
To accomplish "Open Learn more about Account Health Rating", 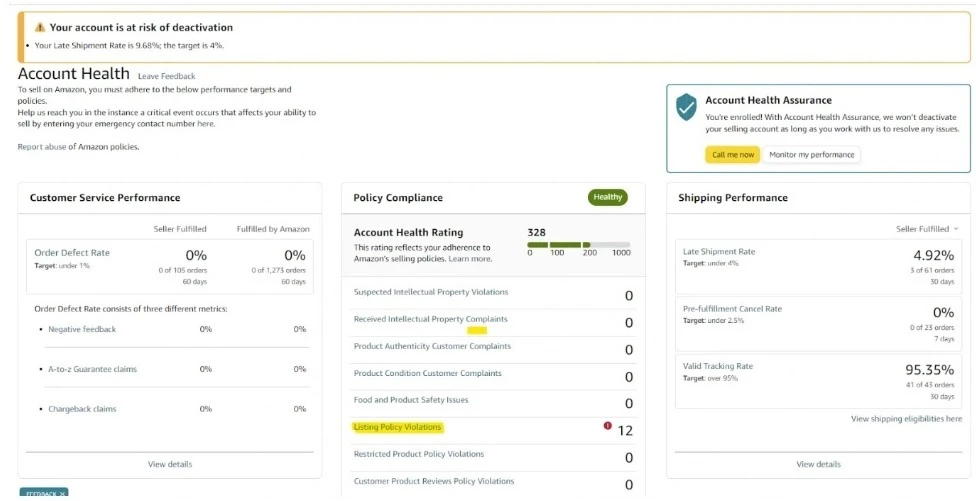I will [470, 258].
